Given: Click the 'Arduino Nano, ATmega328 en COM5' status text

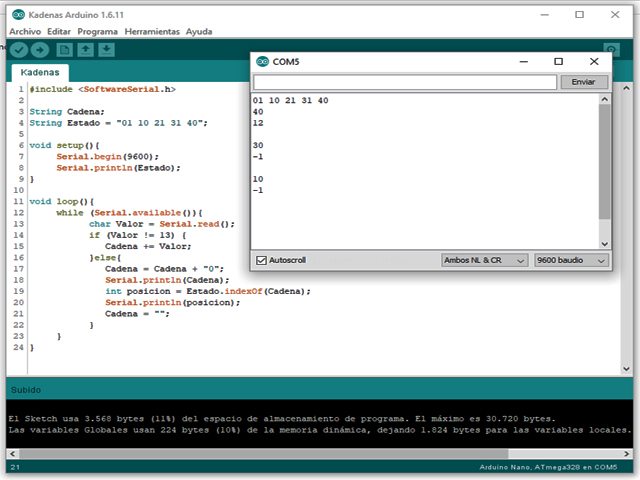Looking at the screenshot, I should pos(548,467).
